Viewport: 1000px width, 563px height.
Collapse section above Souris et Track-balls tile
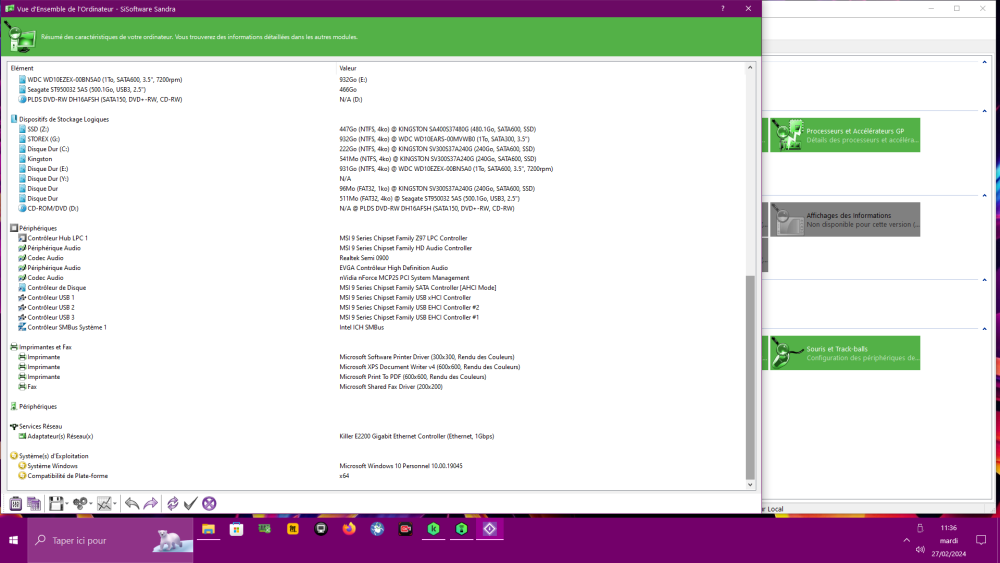pos(984,329)
